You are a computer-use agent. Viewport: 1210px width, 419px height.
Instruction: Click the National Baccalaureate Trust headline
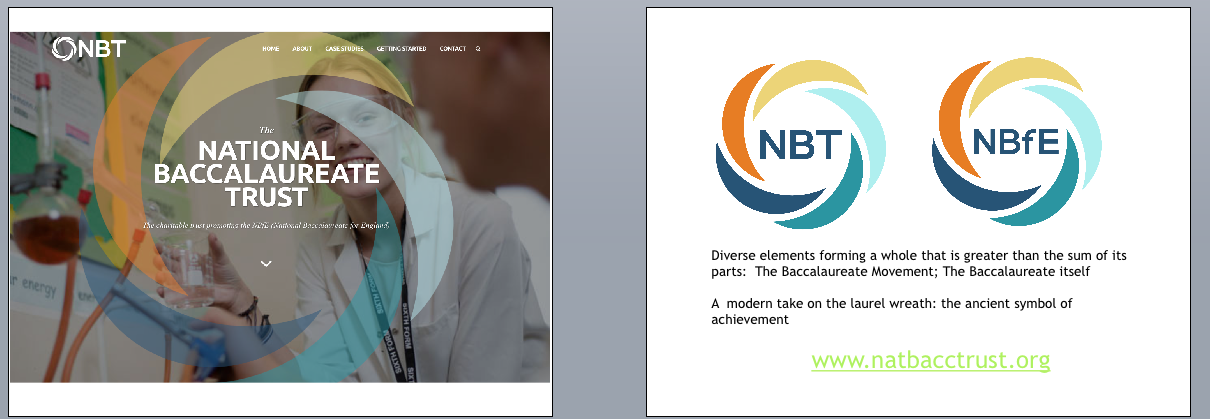[266, 173]
